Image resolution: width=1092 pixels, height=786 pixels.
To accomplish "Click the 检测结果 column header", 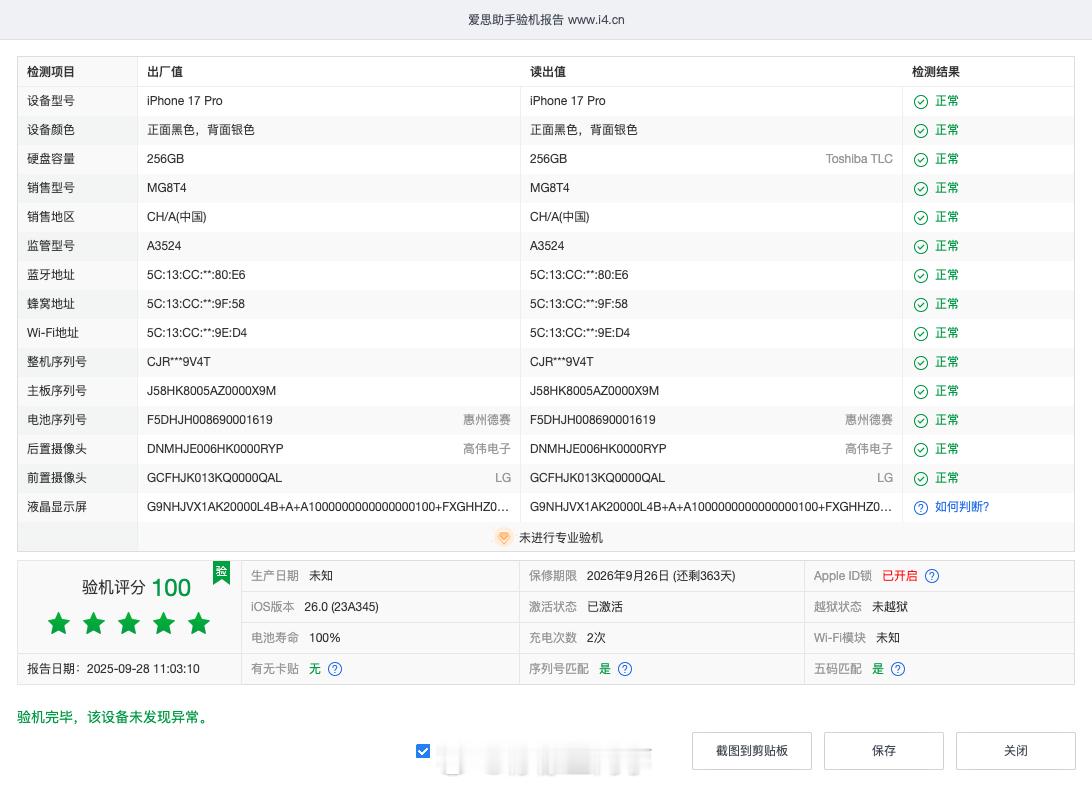I will click(x=936, y=72).
